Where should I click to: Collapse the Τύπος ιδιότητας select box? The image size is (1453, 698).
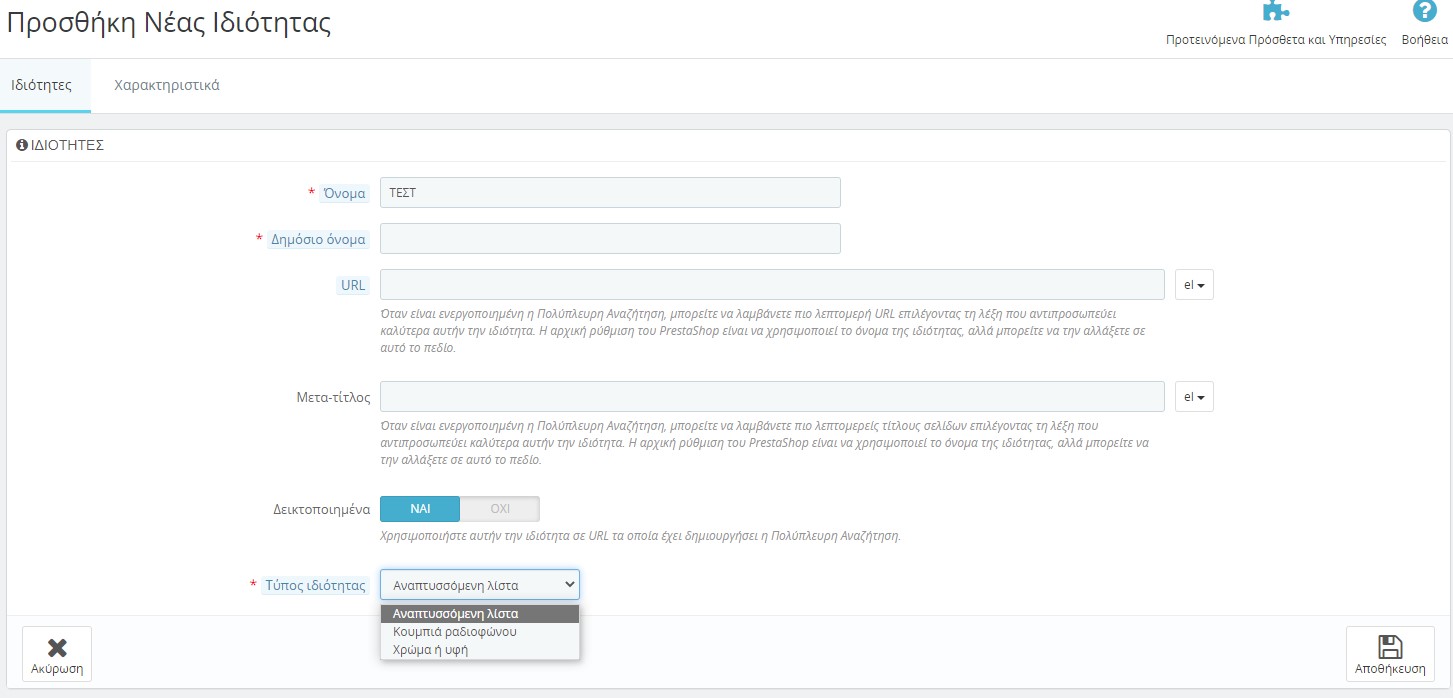(479, 585)
